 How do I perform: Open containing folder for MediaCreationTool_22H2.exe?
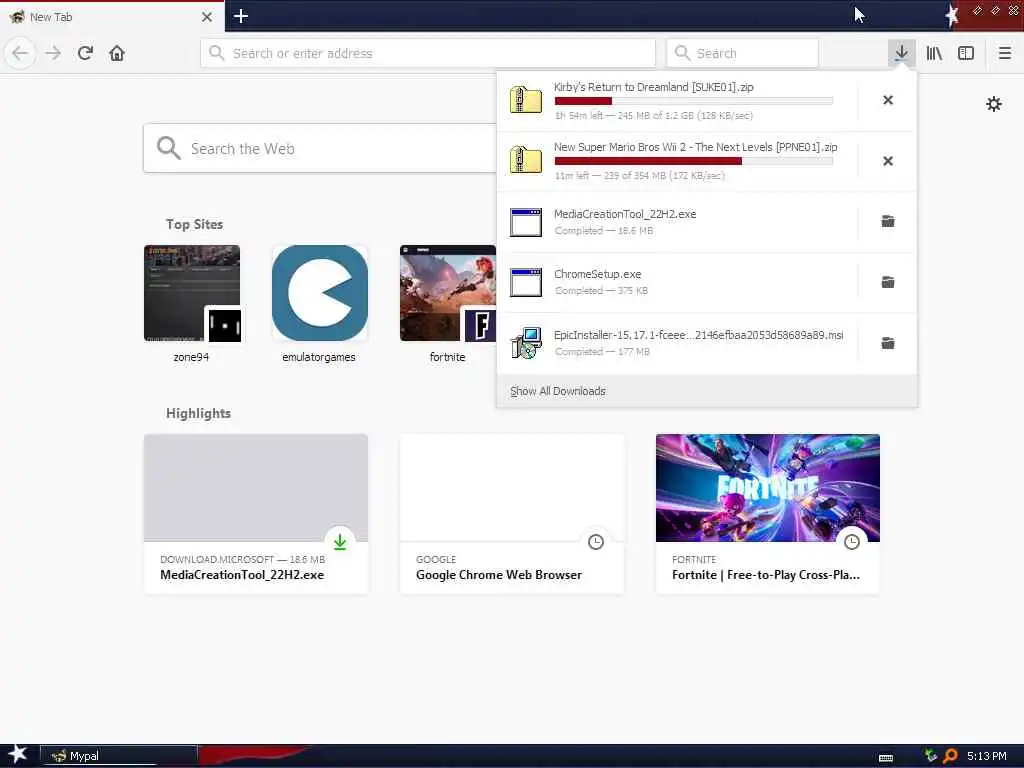tap(888, 221)
